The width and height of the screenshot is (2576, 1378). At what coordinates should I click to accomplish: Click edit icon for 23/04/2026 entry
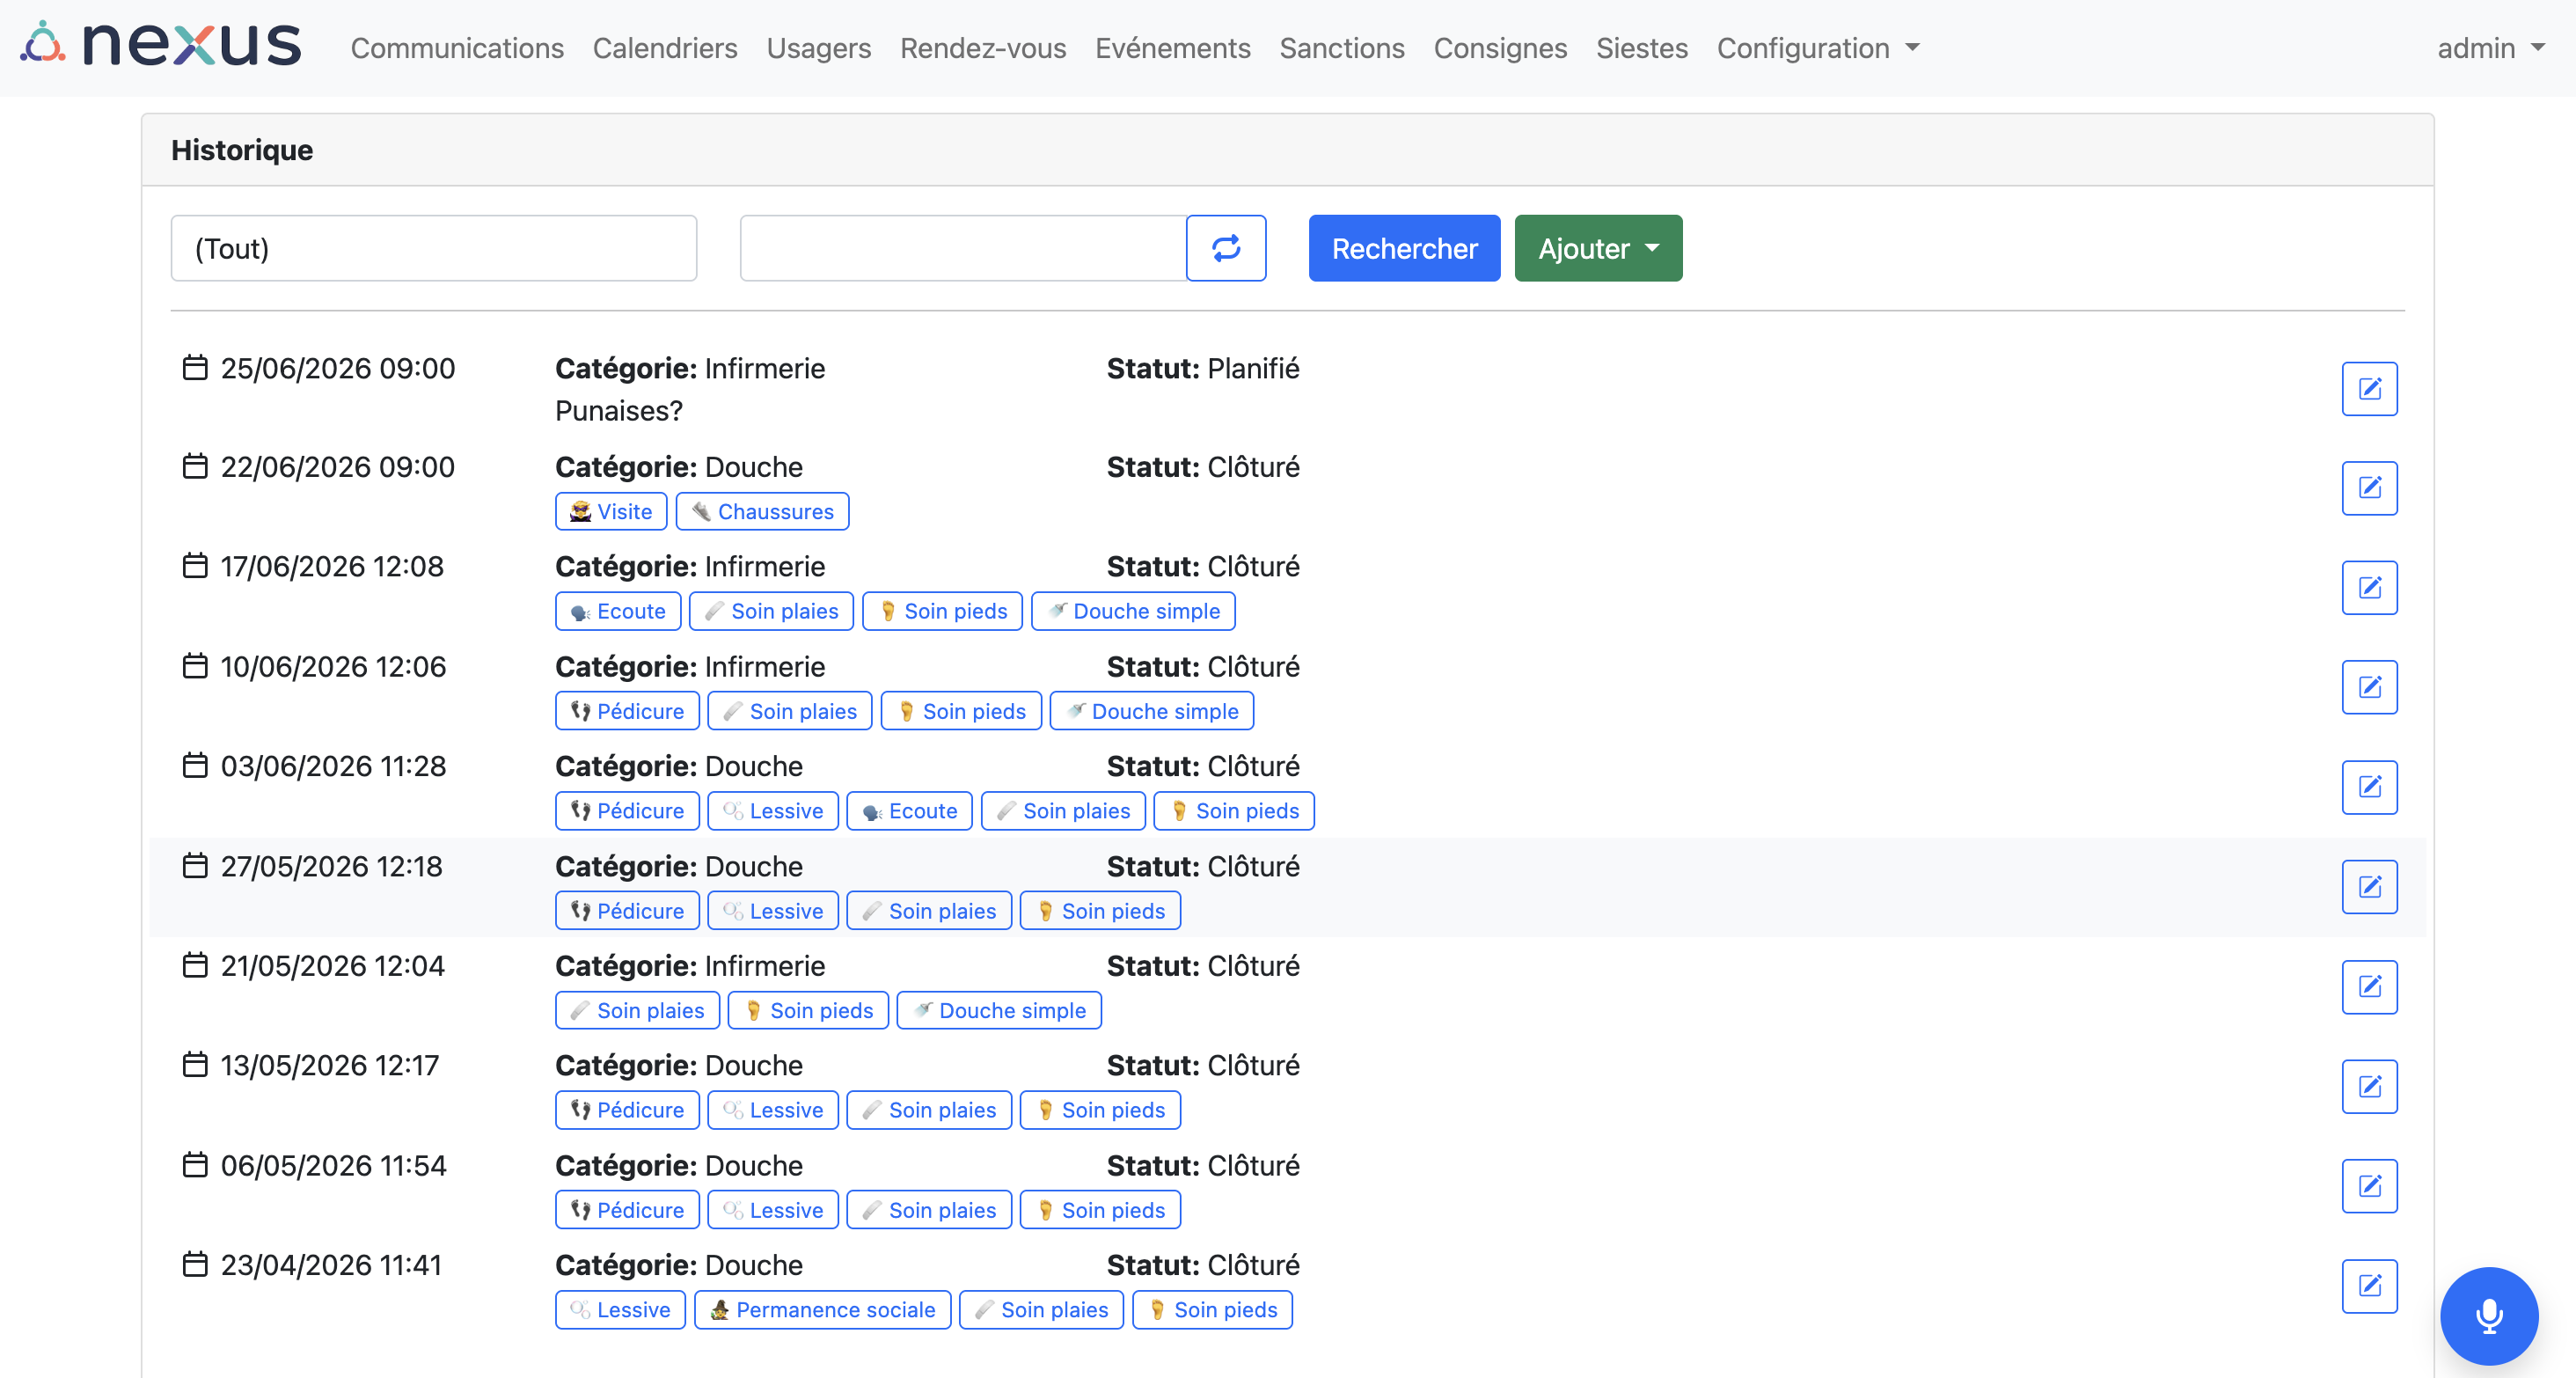[2369, 1286]
